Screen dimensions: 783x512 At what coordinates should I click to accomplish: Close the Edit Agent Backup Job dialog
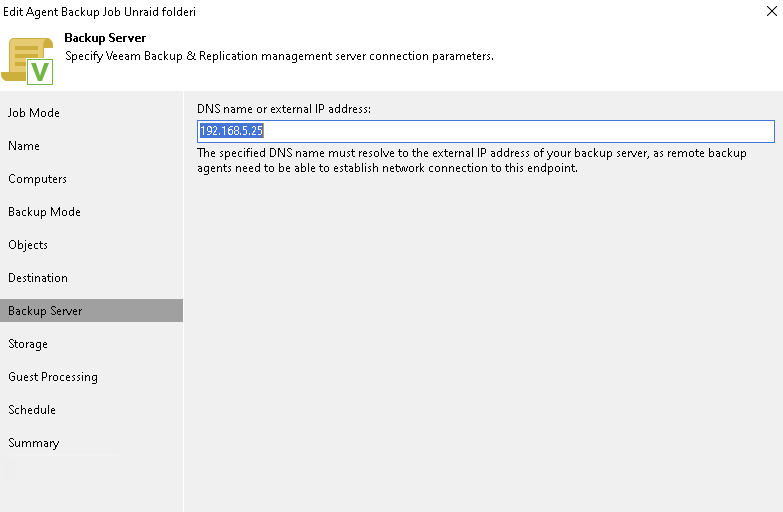click(x=772, y=11)
